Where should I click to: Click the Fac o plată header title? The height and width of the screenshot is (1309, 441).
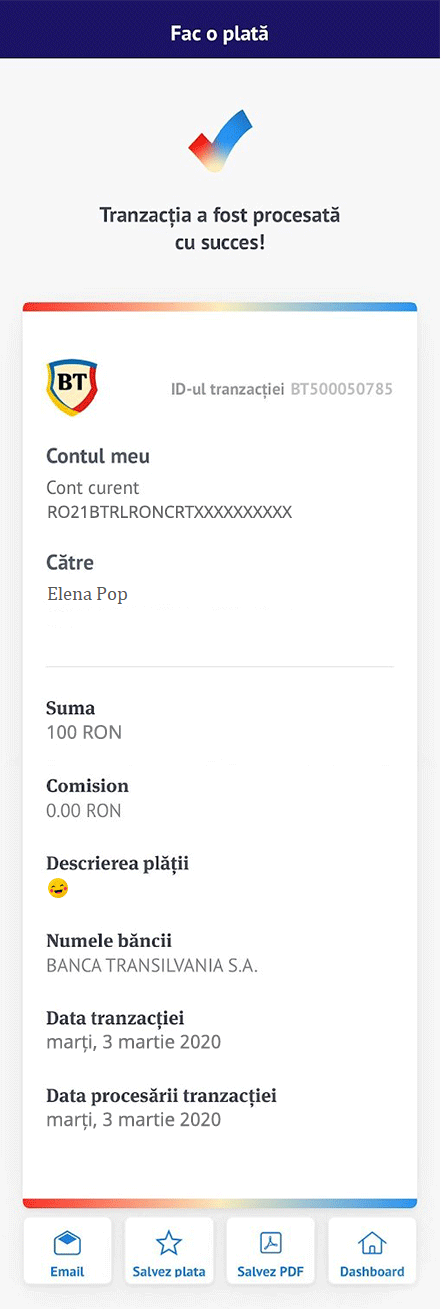(220, 34)
